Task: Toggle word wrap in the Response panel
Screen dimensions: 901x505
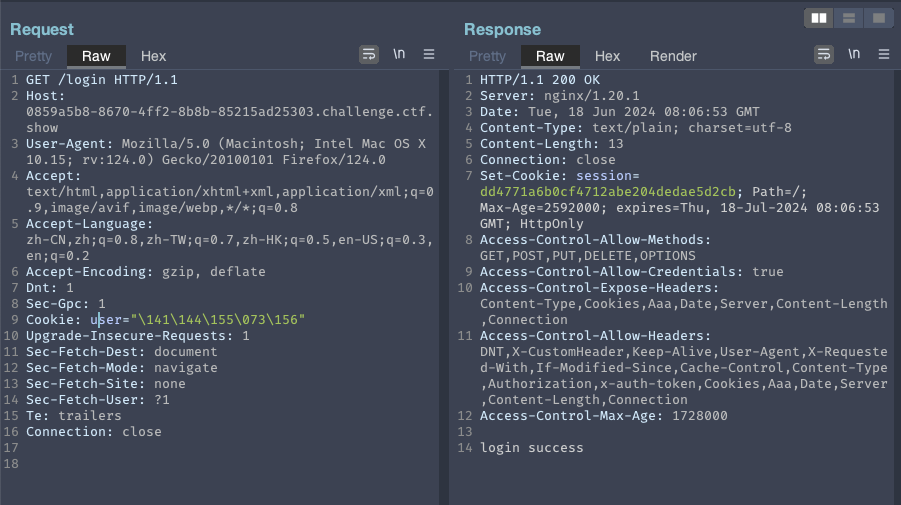Action: [x=824, y=55]
